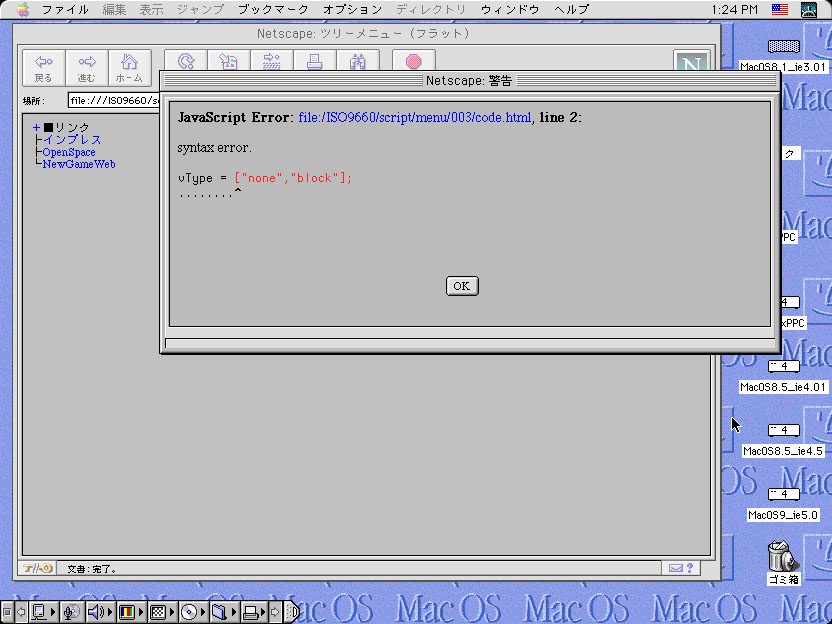Open the ブックマーク menu
The height and width of the screenshot is (624, 832).
273,10
